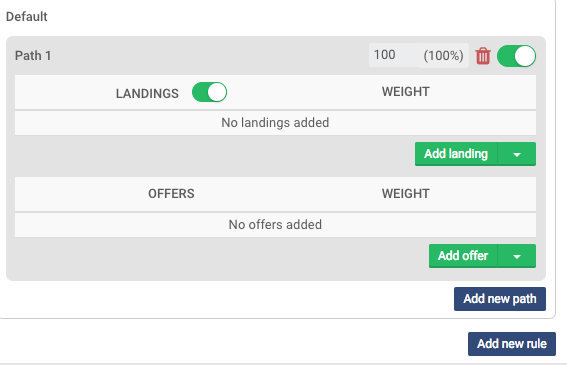Click the WEIGHT header in the landings table
Screen dimensions: 567x365
406,92
